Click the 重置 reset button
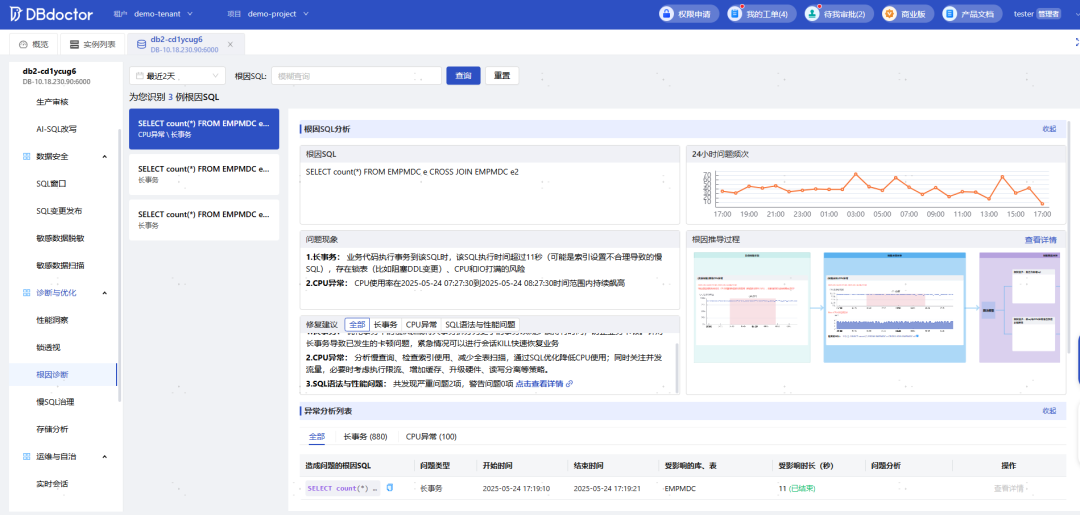This screenshot has width=1080, height=515. tap(502, 76)
